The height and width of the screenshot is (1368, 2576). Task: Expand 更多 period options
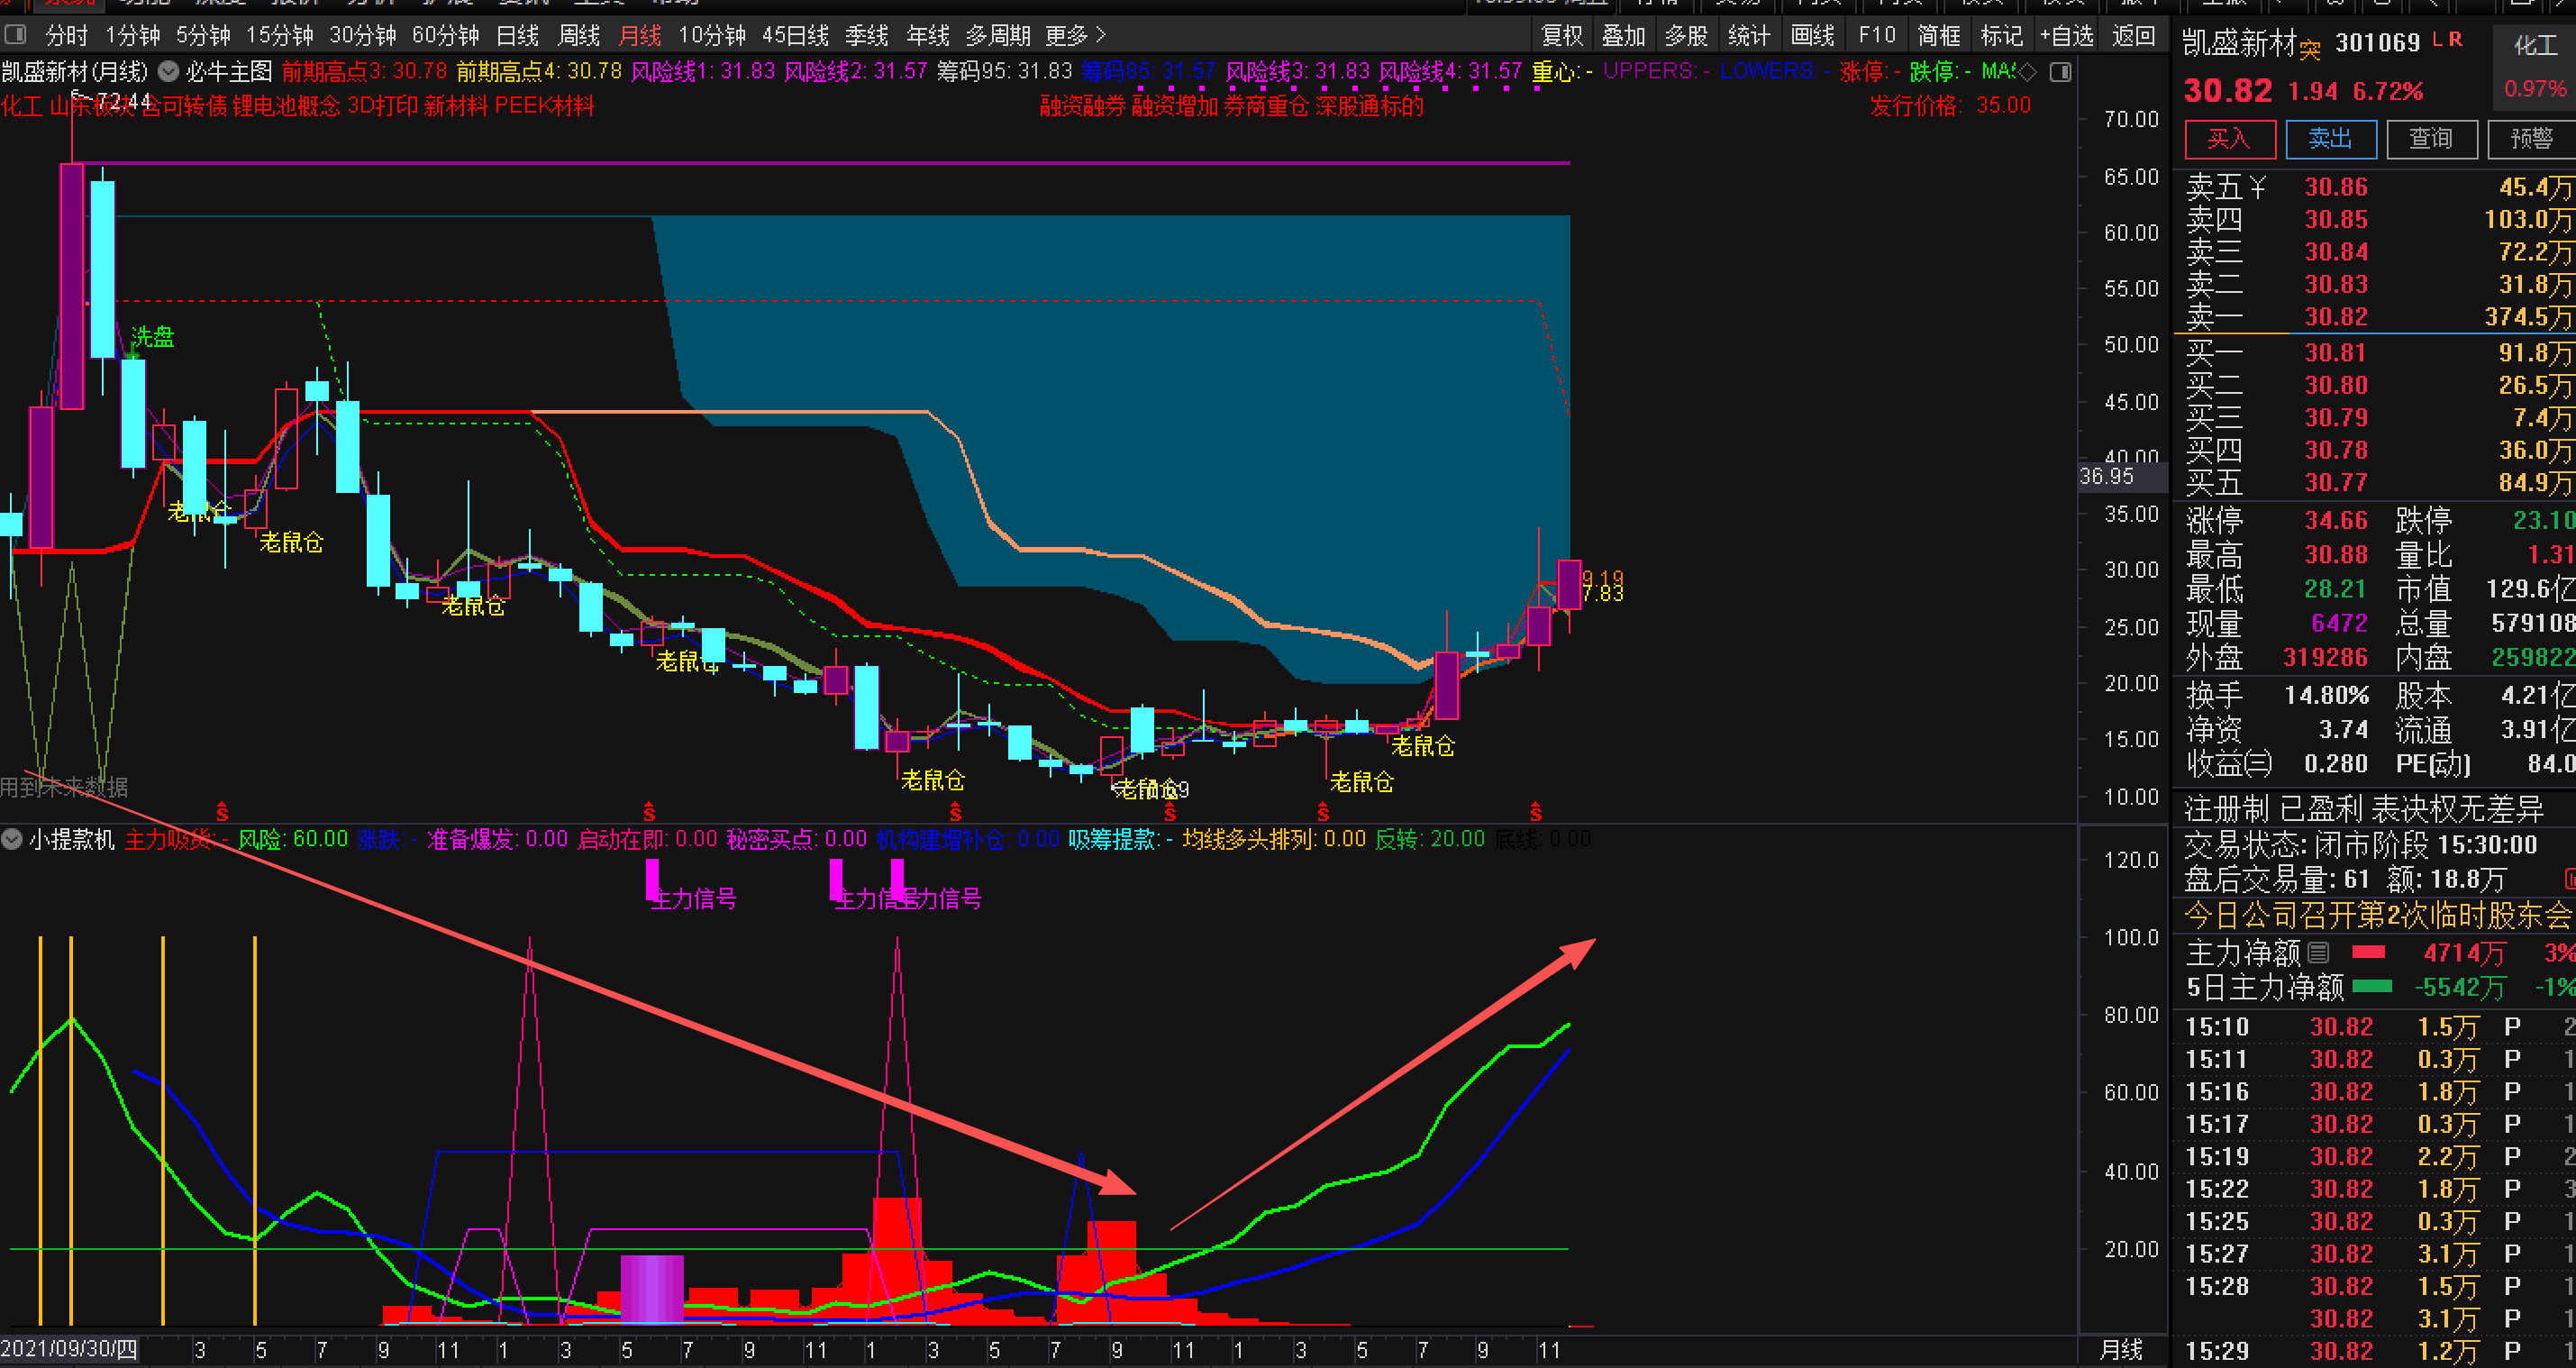coord(1075,36)
